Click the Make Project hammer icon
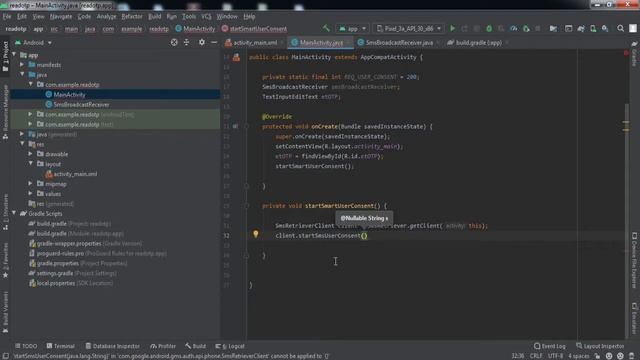640x360 pixels. click(x=326, y=28)
